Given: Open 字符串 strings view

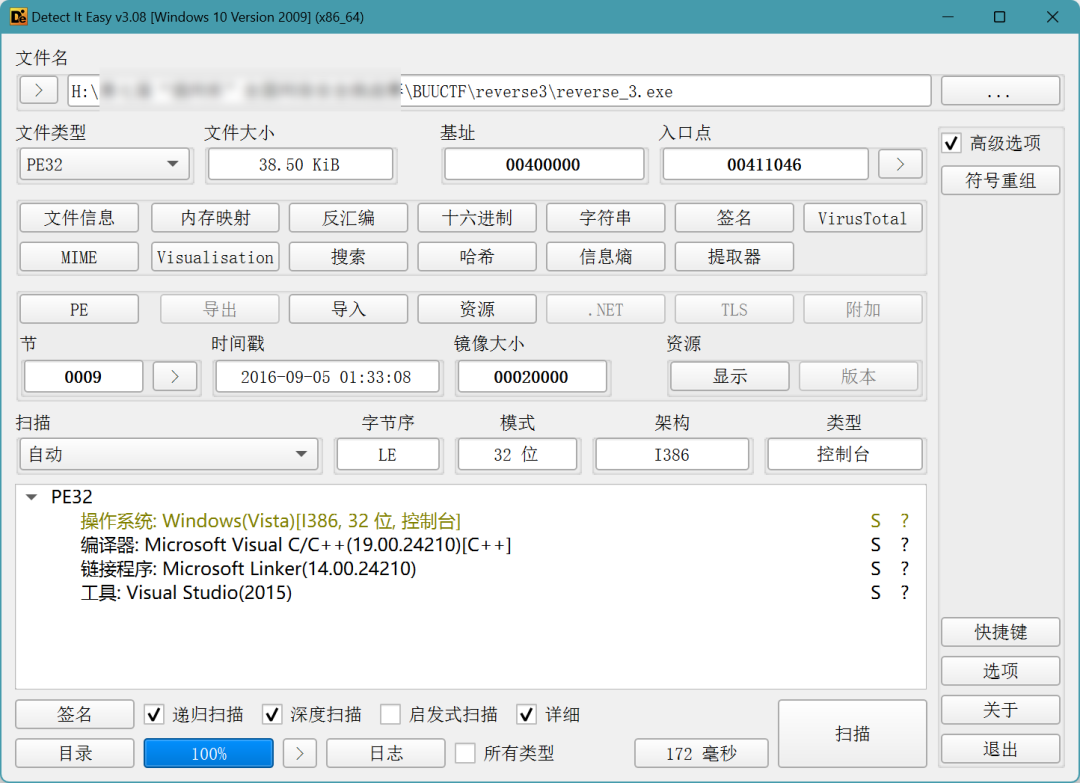Looking at the screenshot, I should 605,218.
